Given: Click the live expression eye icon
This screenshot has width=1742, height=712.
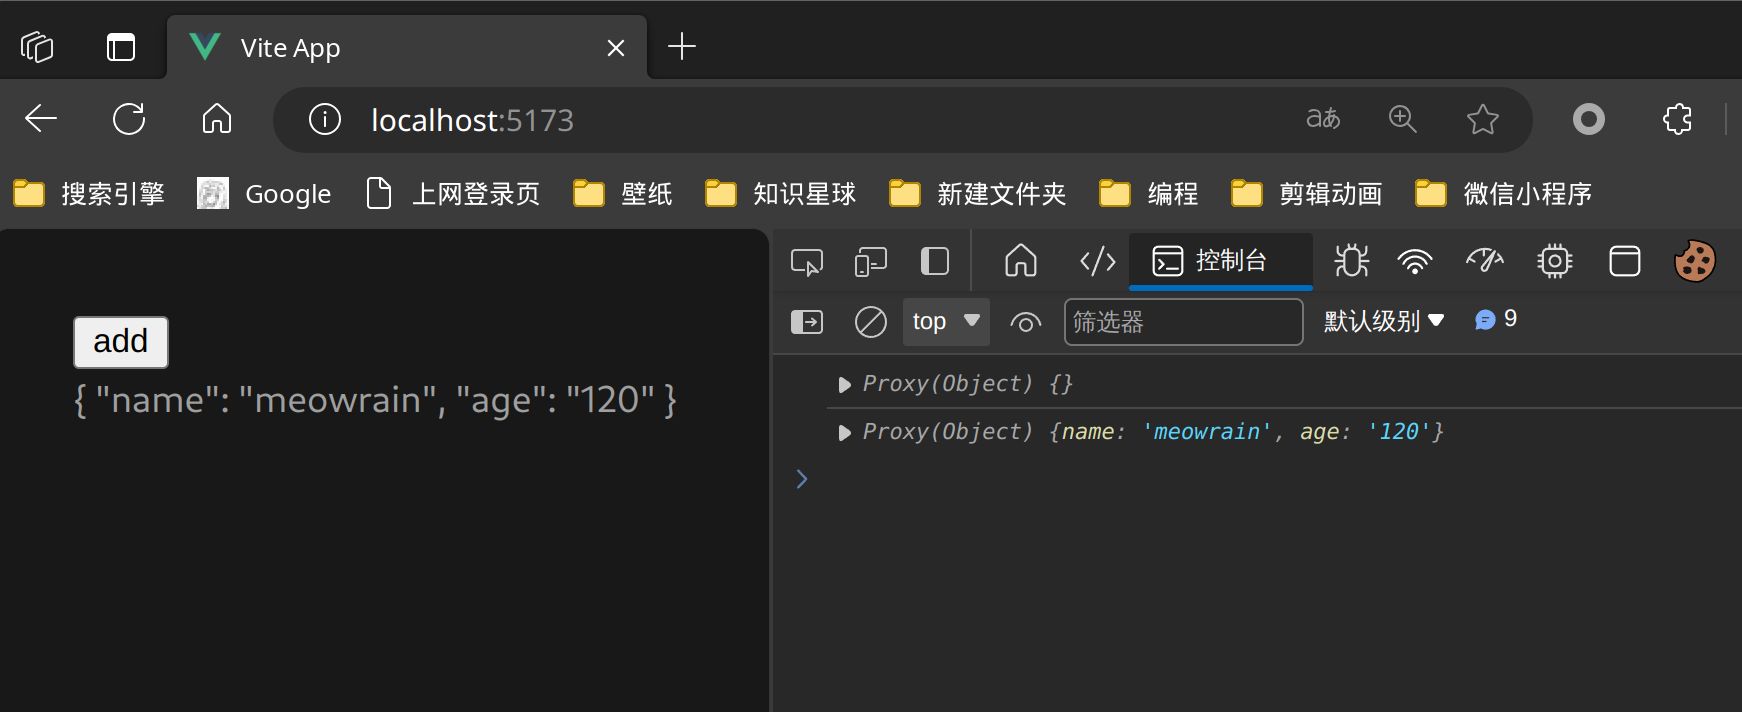Looking at the screenshot, I should [1025, 322].
